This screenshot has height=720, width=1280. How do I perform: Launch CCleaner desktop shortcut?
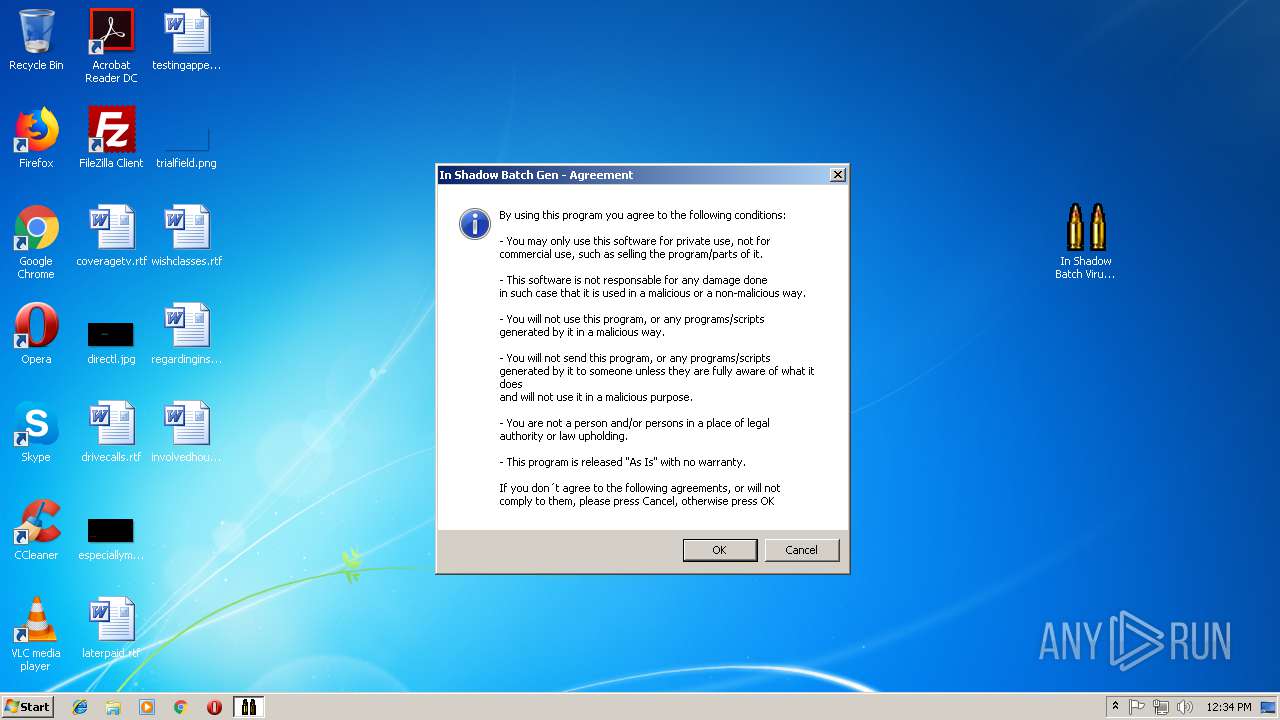click(x=36, y=530)
